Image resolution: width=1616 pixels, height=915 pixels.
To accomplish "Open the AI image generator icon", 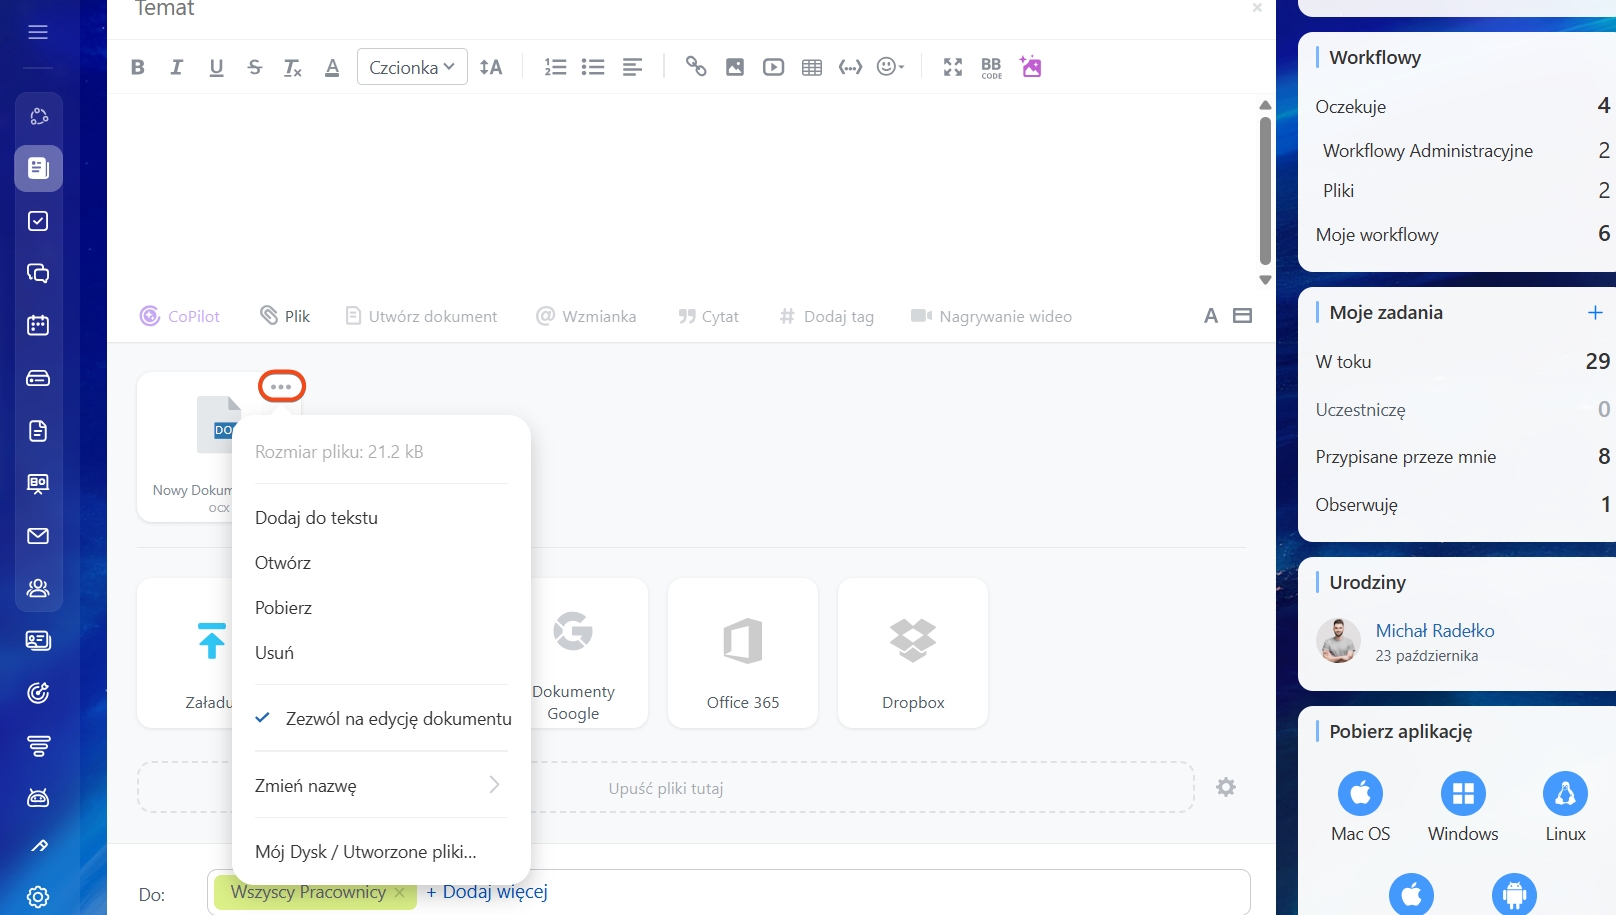I will pos(1031,67).
